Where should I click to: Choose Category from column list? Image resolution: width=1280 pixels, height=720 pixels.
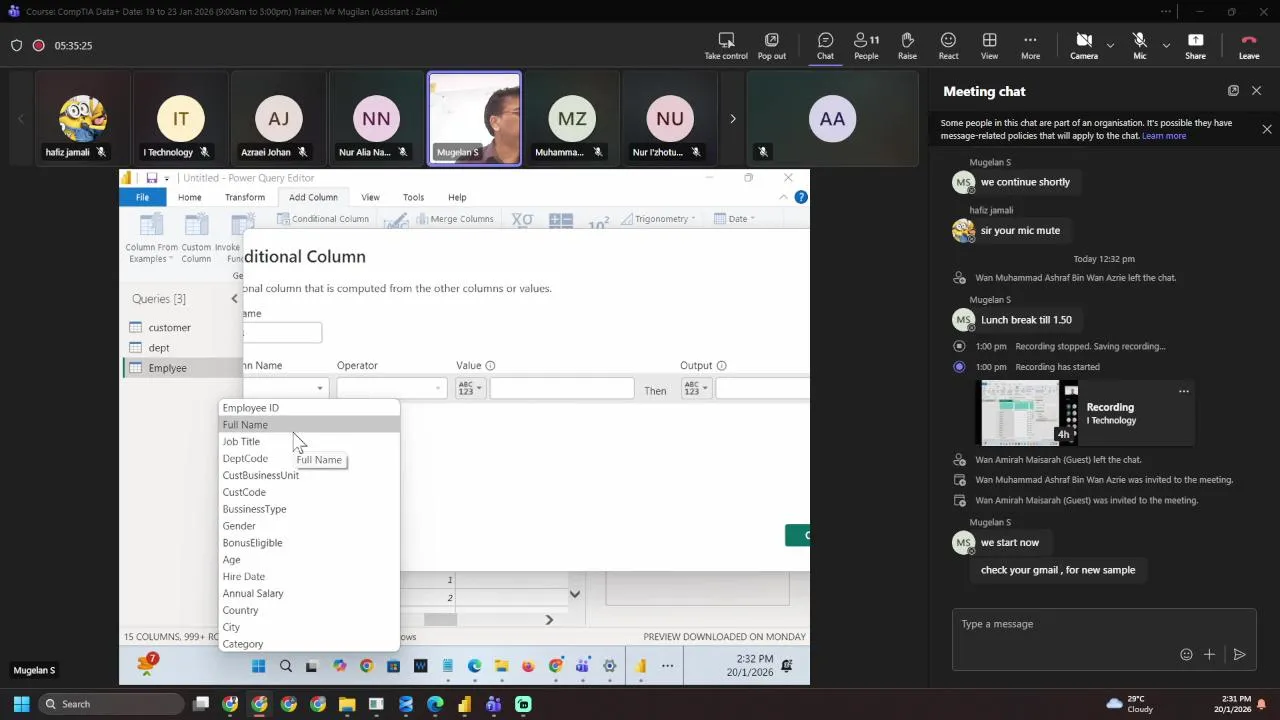coord(309,644)
